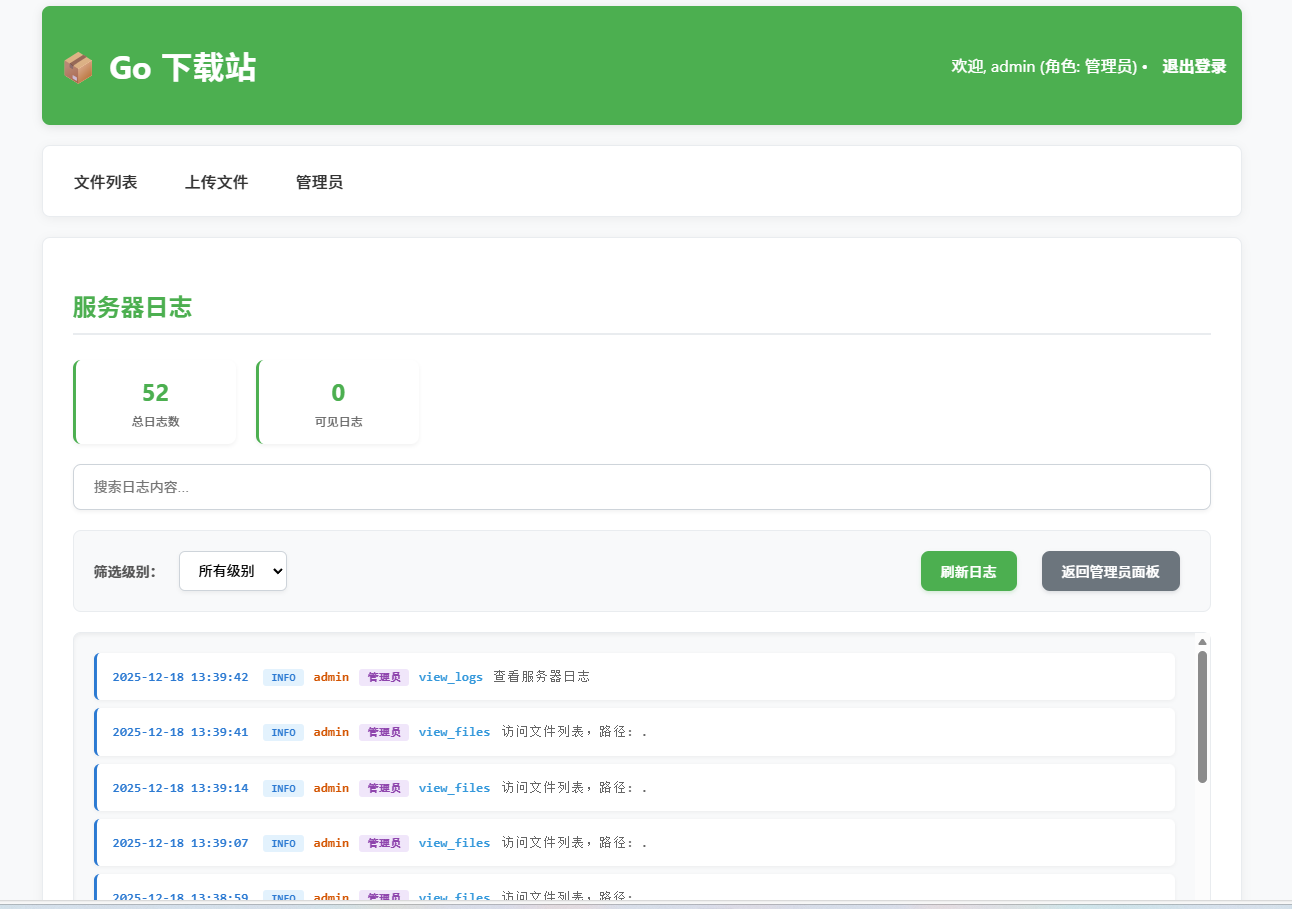Click the 筛选级别 label
This screenshot has width=1292, height=909.
pos(125,572)
